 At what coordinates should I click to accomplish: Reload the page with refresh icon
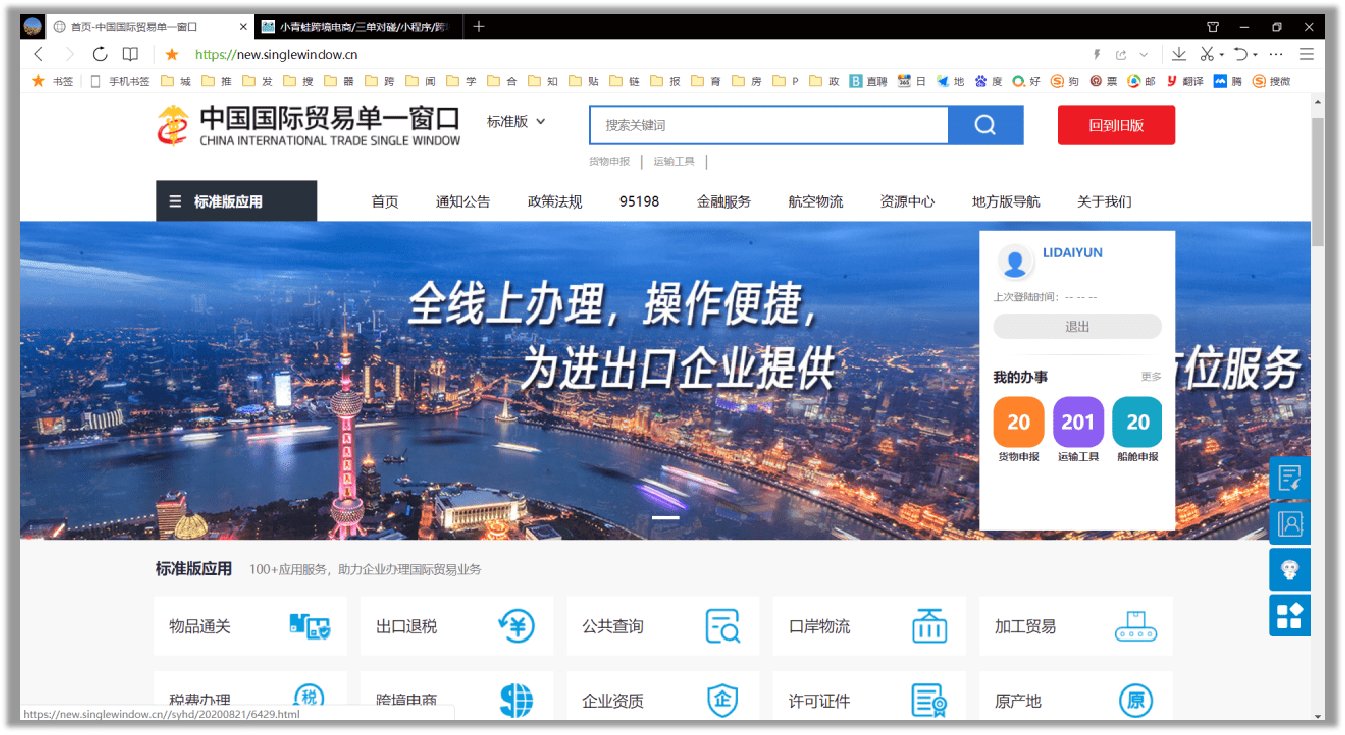pos(100,54)
